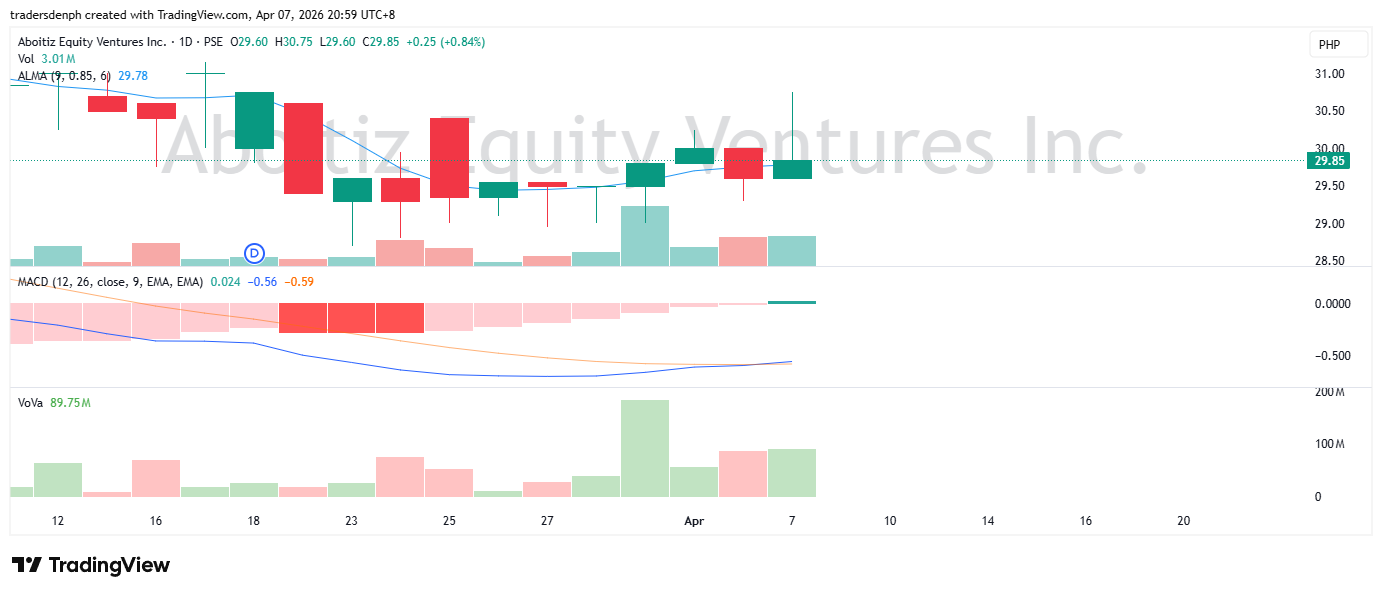Image resolution: width=1382 pixels, height=595 pixels.
Task: Click the 200 M VoVa scale label
Action: pos(1329,392)
